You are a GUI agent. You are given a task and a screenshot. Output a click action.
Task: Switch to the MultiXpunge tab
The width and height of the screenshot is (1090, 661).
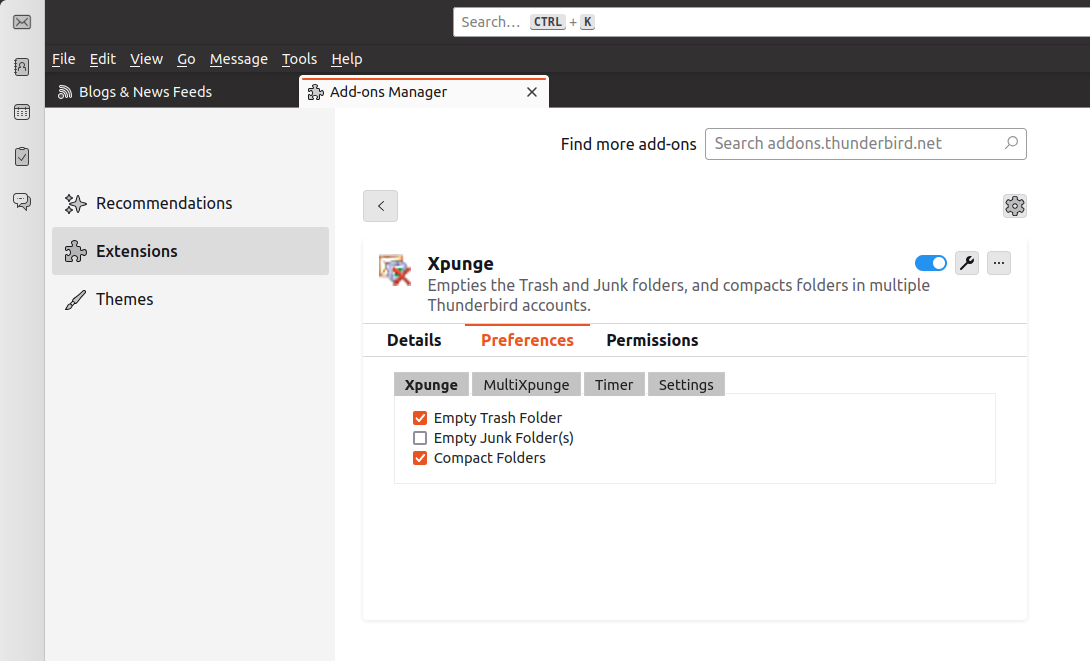tap(526, 385)
